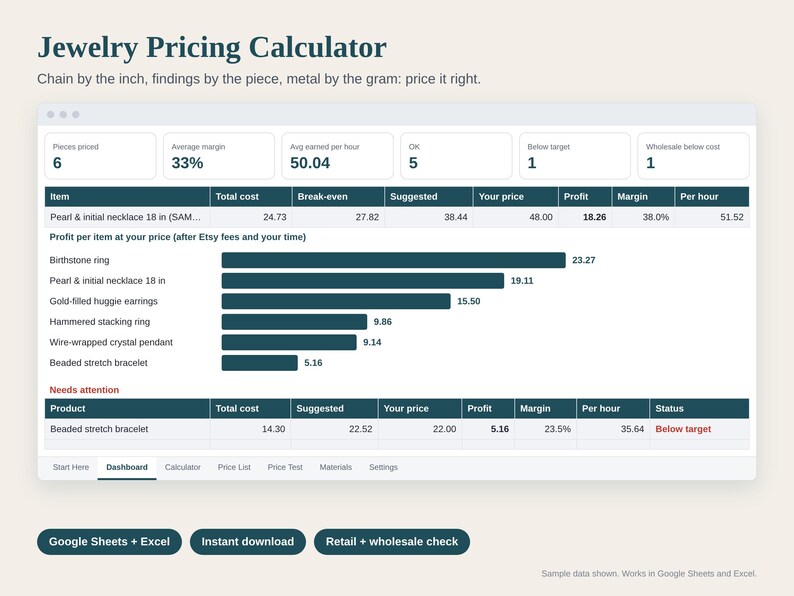Click the 9.86 bar value label
The width and height of the screenshot is (794, 596).
point(382,322)
